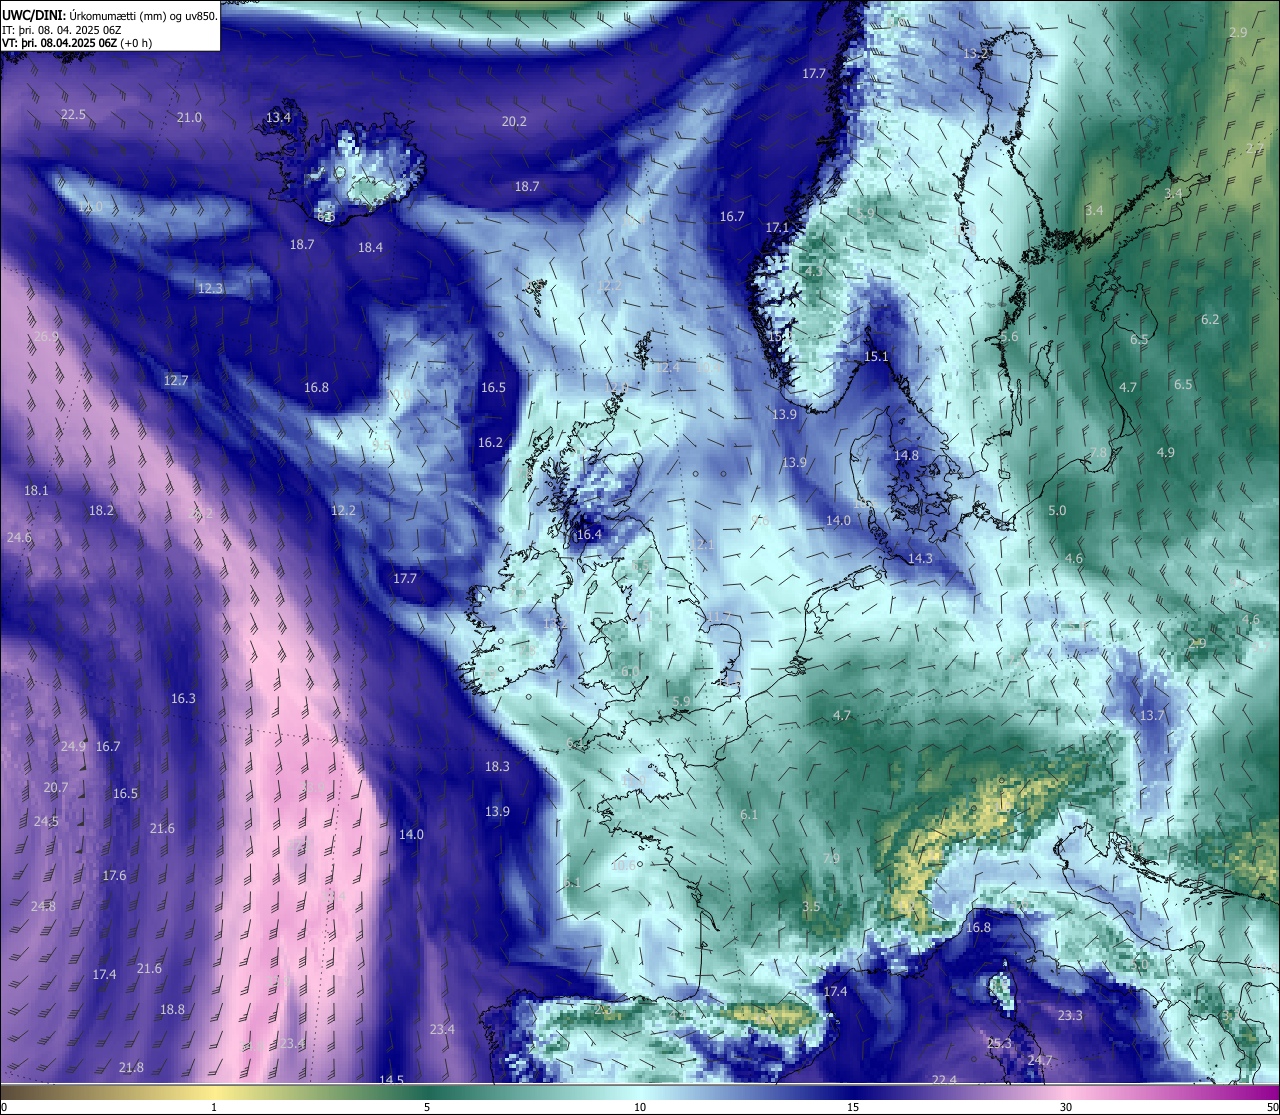Click the 1 tick on the color scale
The height and width of the screenshot is (1115, 1280).
214,1107
